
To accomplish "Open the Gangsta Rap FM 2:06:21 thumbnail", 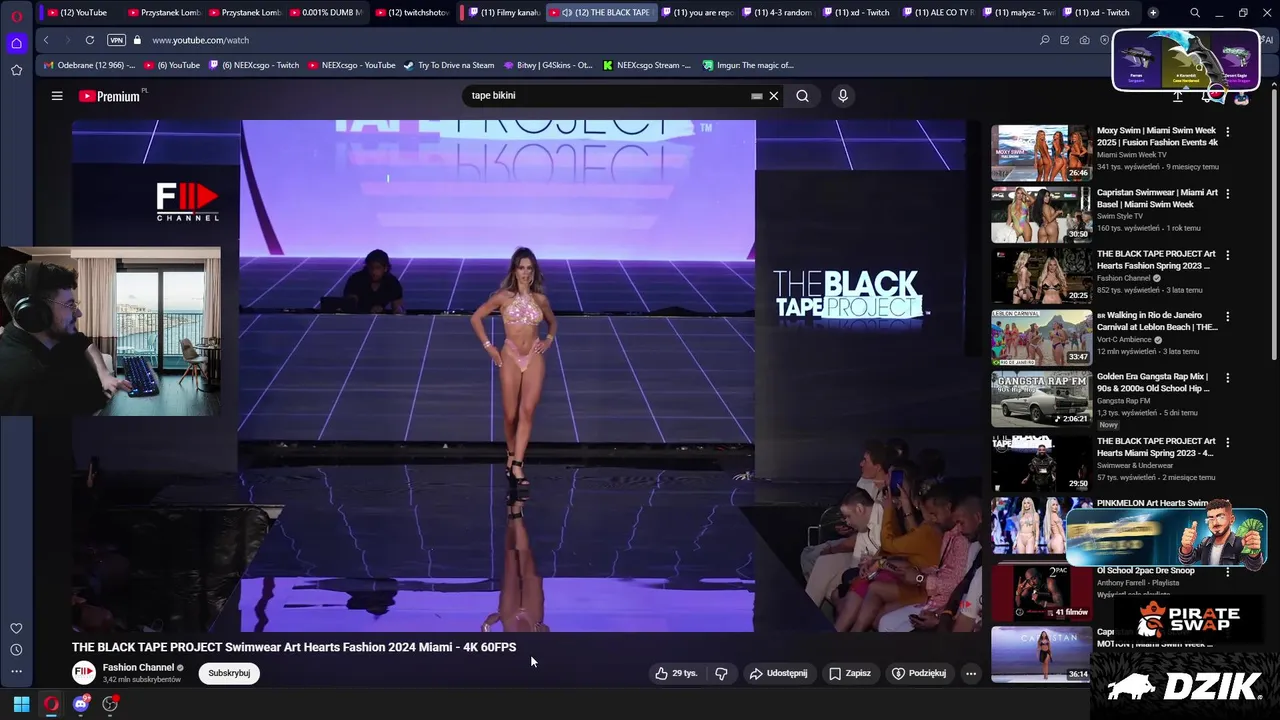I will coord(1041,399).
